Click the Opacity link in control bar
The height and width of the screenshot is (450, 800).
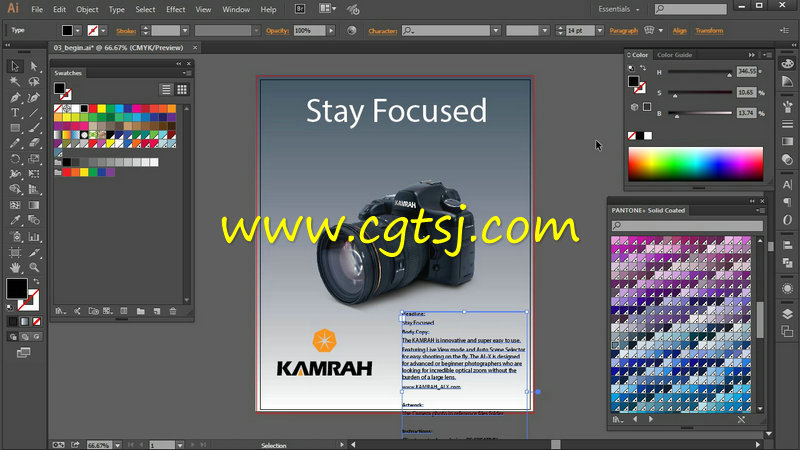pyautogui.click(x=277, y=31)
